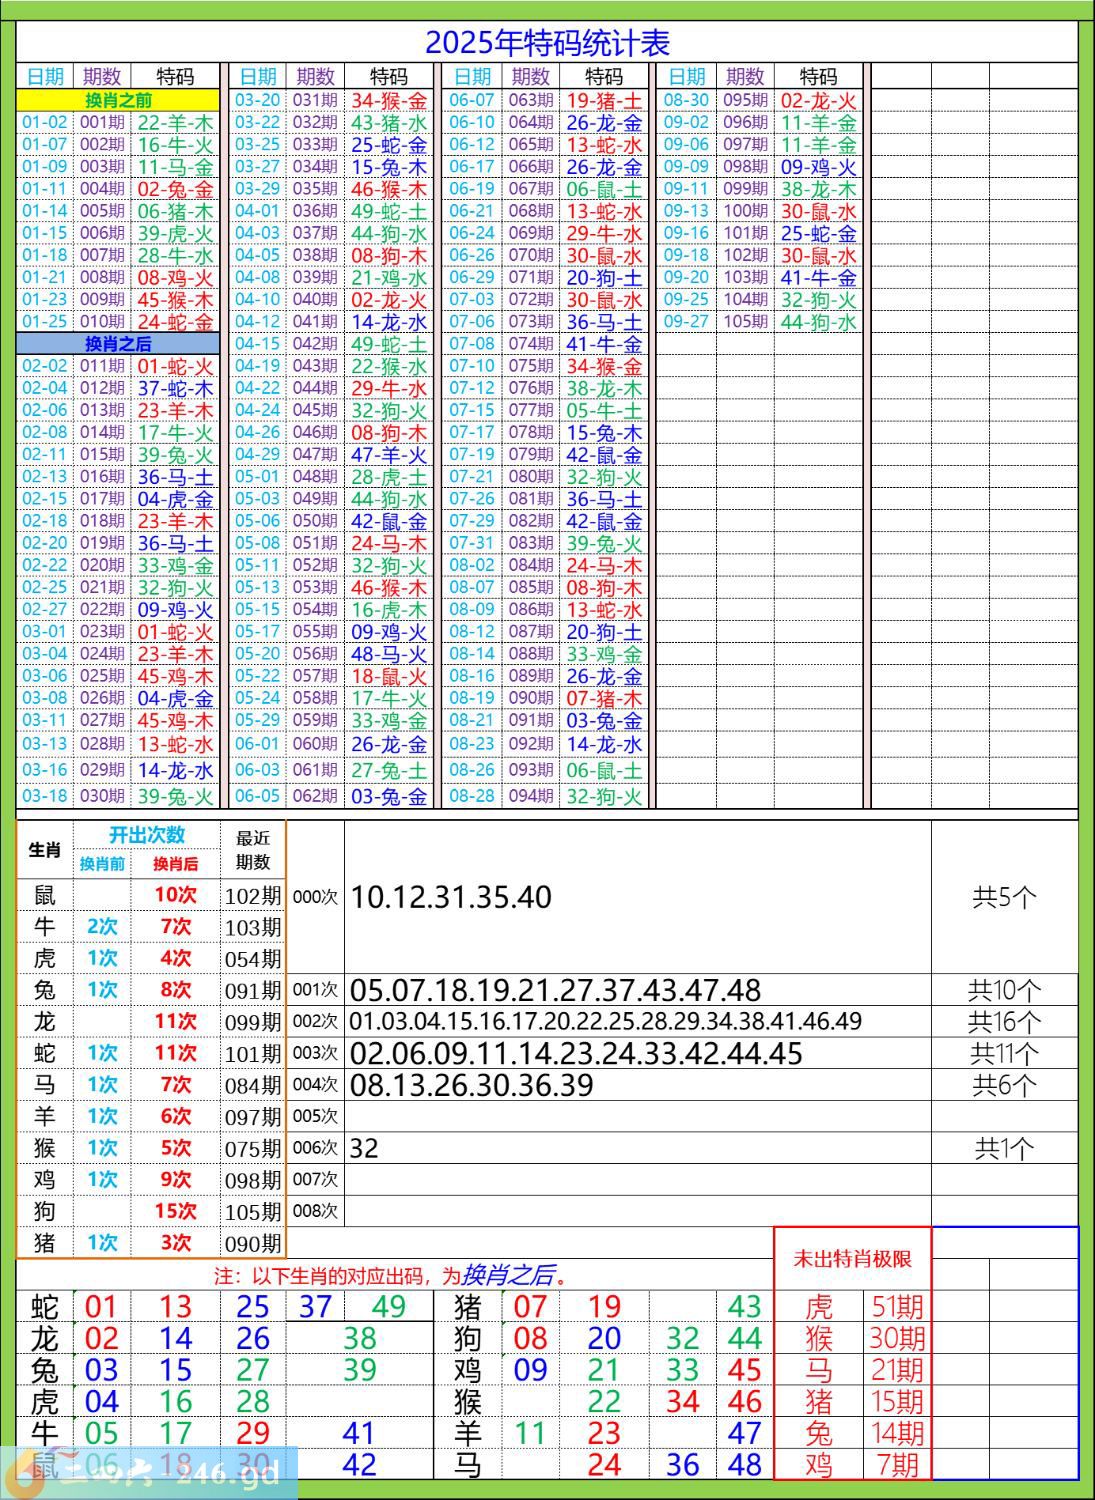
Task: Select the 51期 limit value beside 虎
Action: [896, 1307]
